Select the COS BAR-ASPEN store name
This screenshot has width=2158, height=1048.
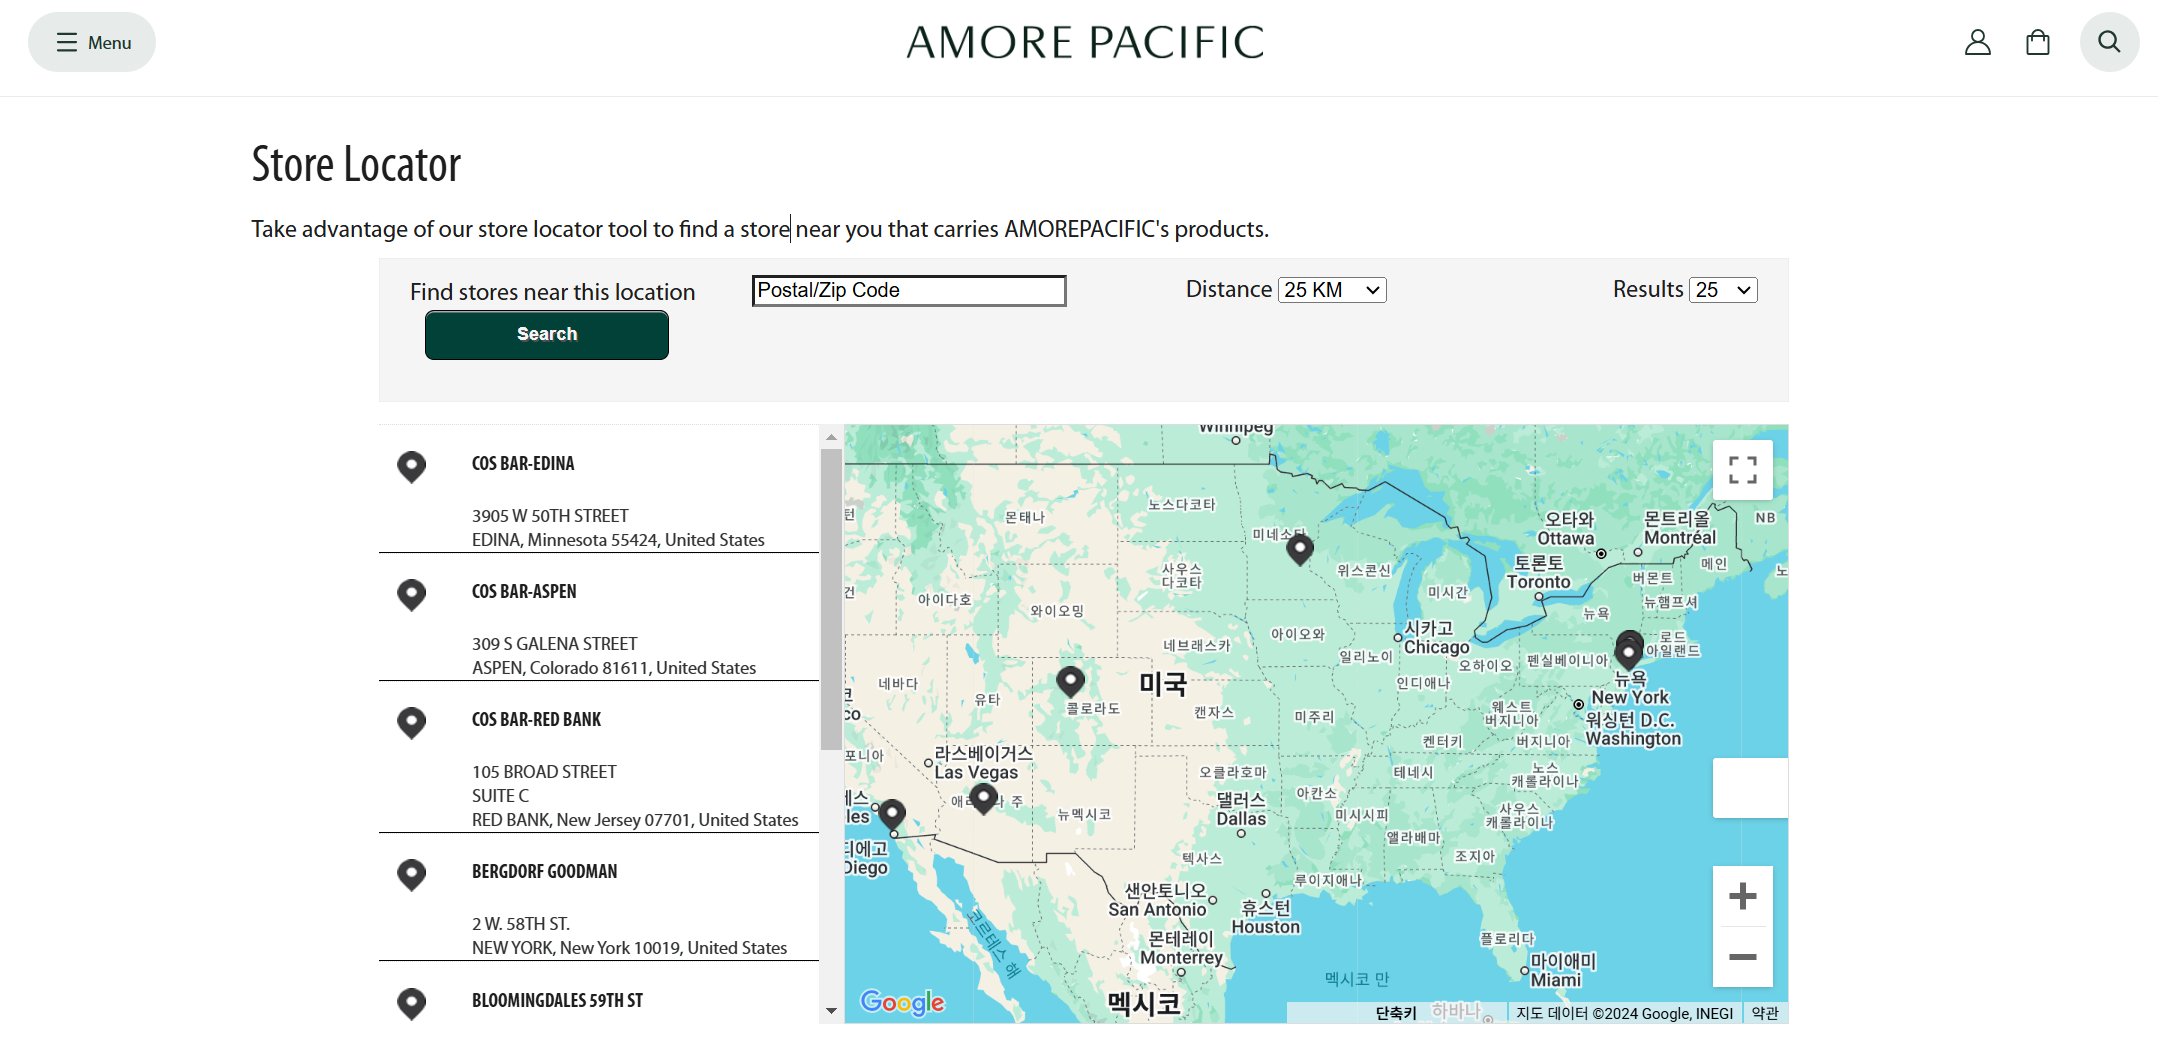point(524,591)
